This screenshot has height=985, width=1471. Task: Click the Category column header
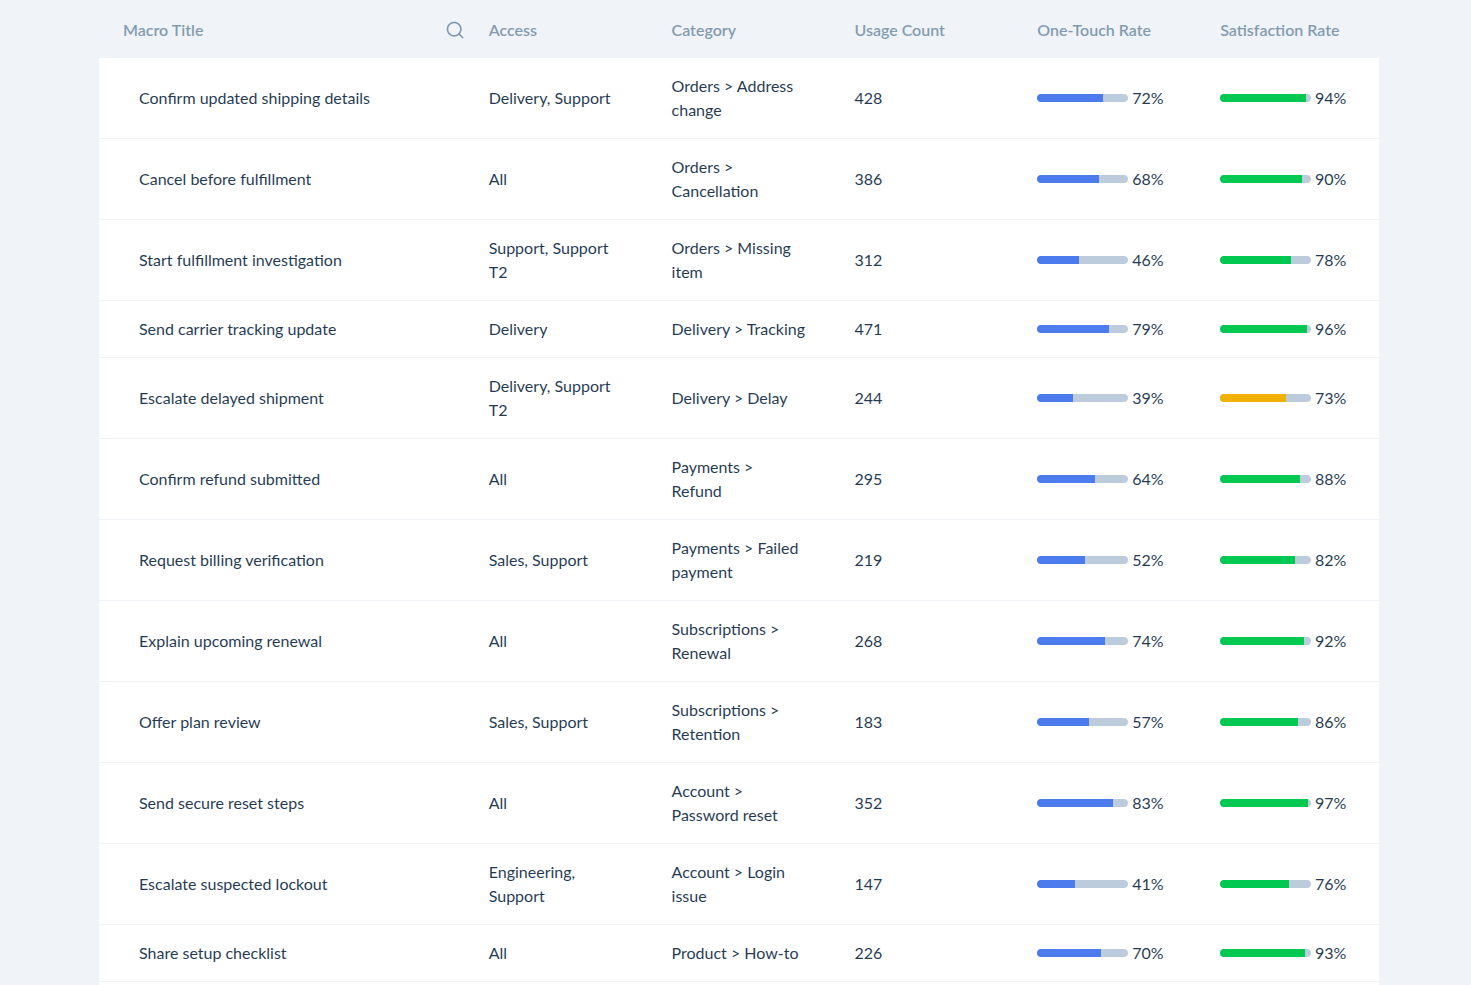tap(703, 31)
